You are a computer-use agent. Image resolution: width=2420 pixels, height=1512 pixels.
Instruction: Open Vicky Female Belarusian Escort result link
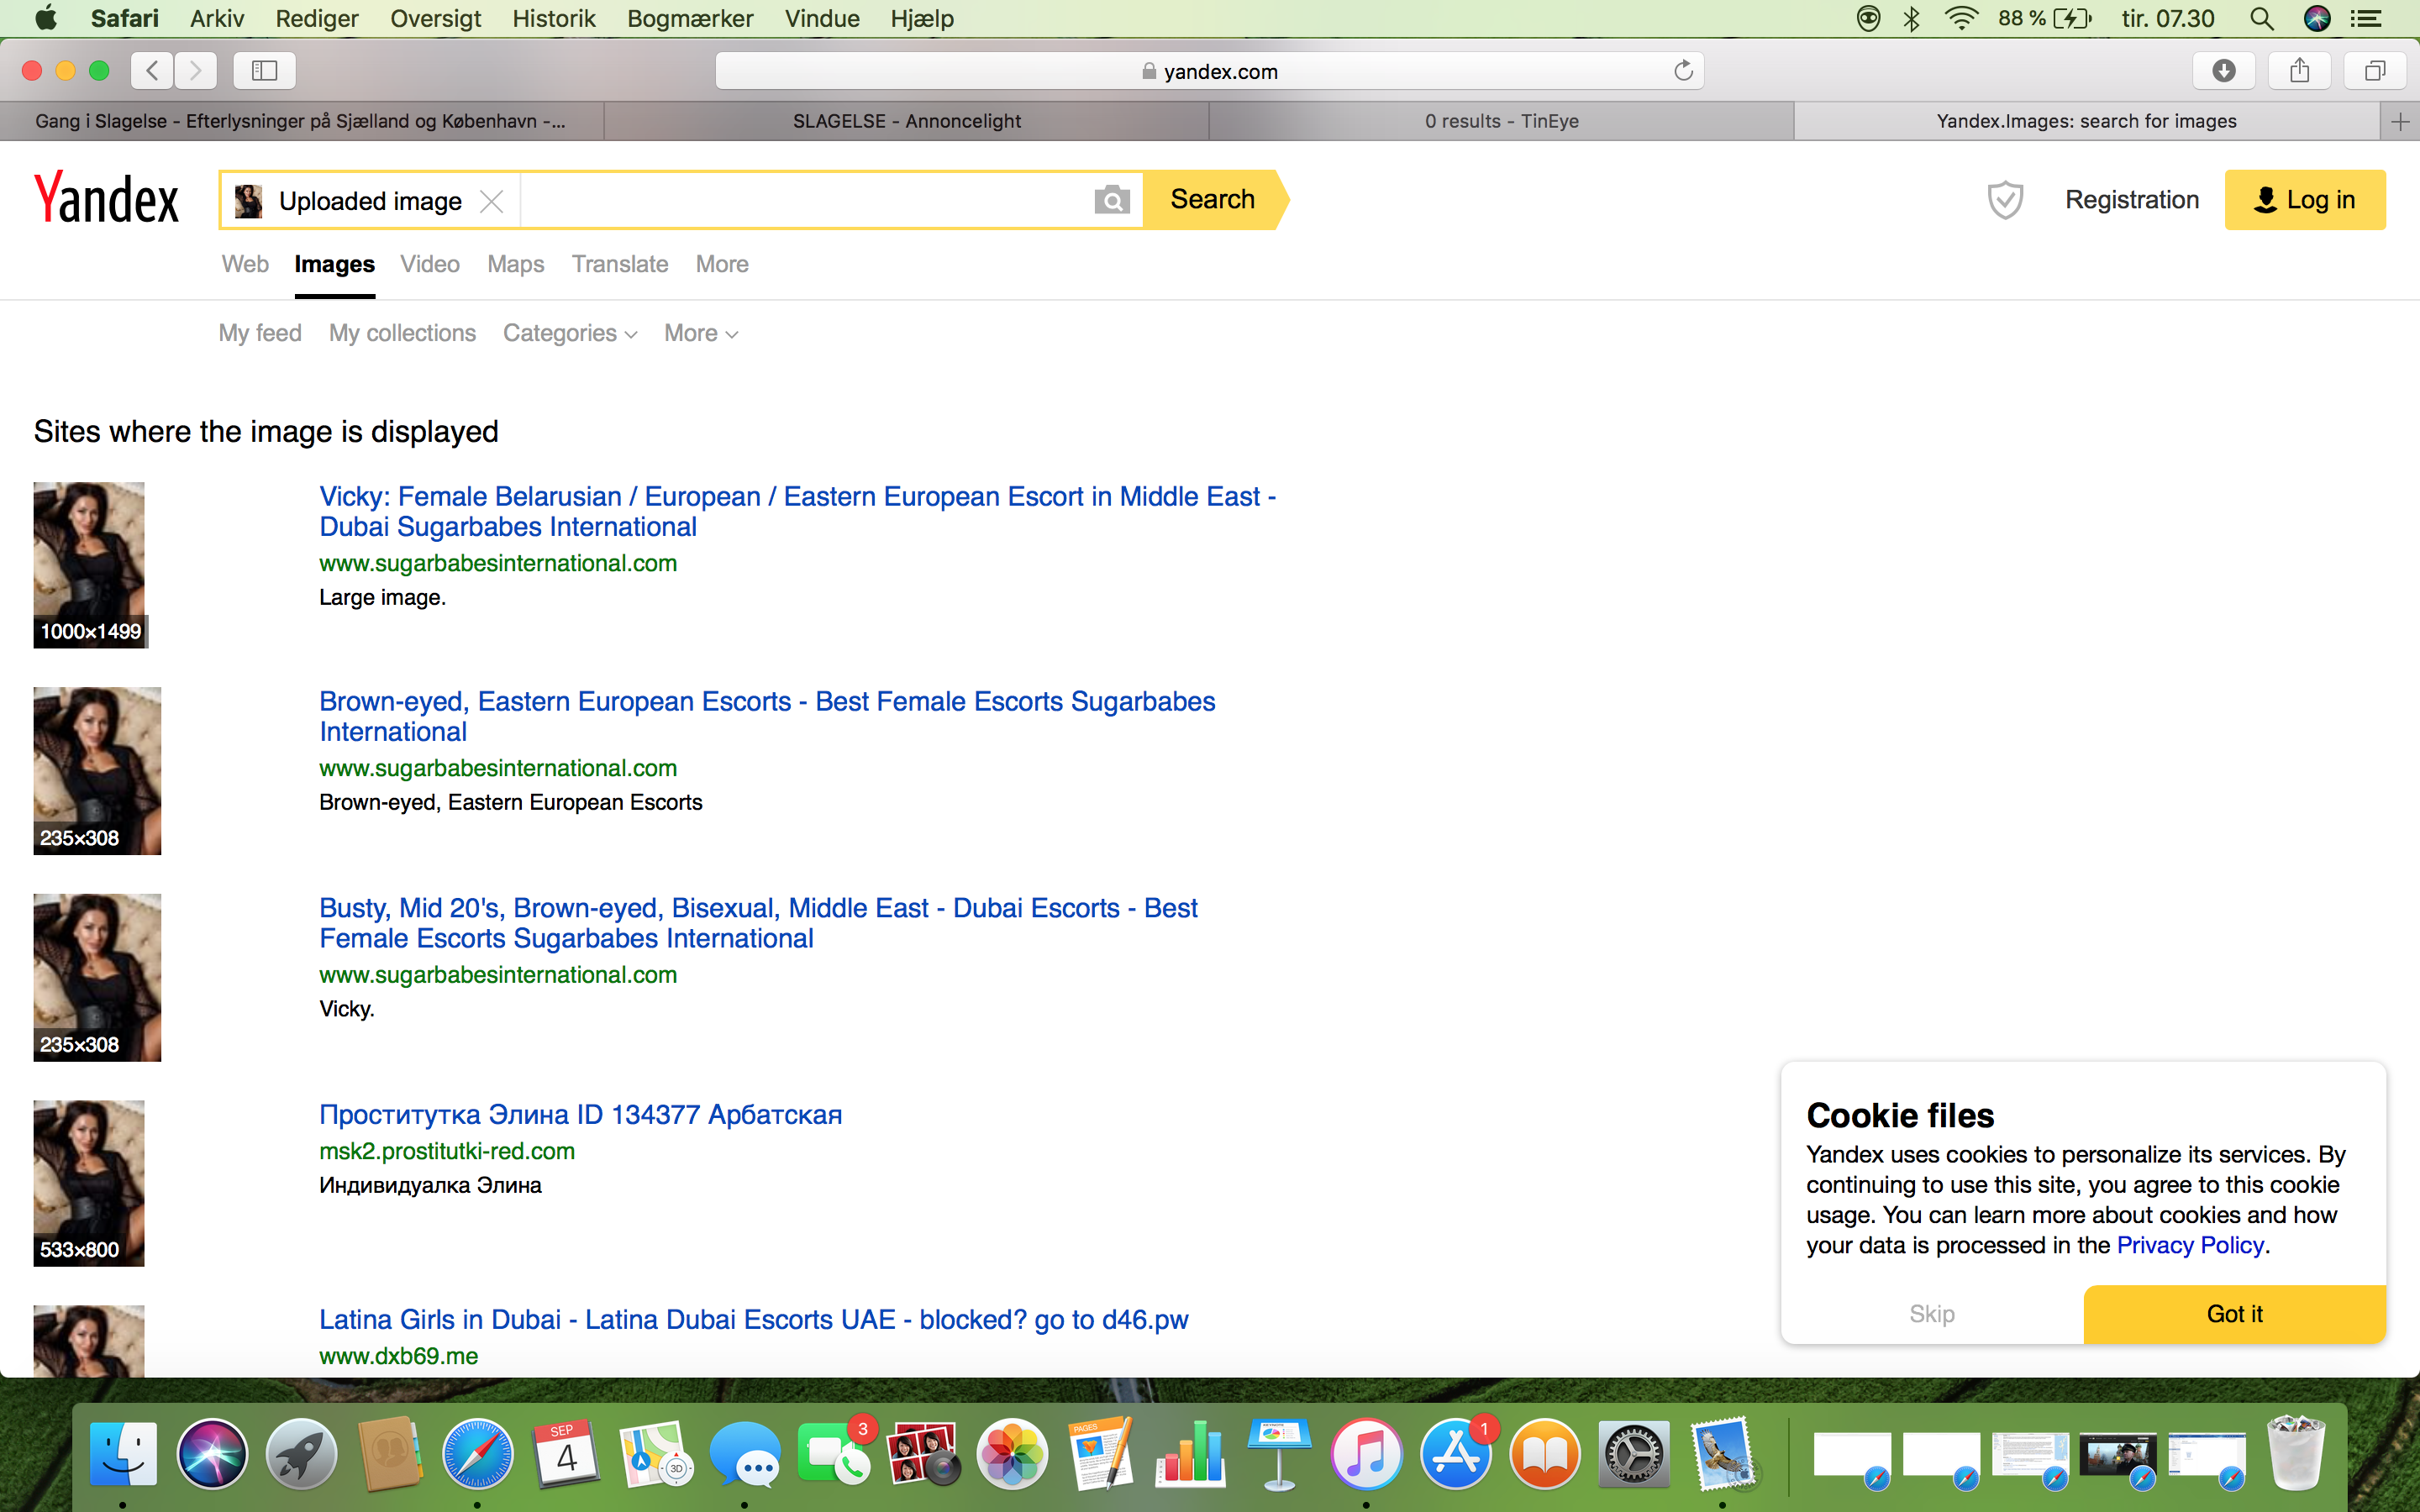pyautogui.click(x=797, y=511)
